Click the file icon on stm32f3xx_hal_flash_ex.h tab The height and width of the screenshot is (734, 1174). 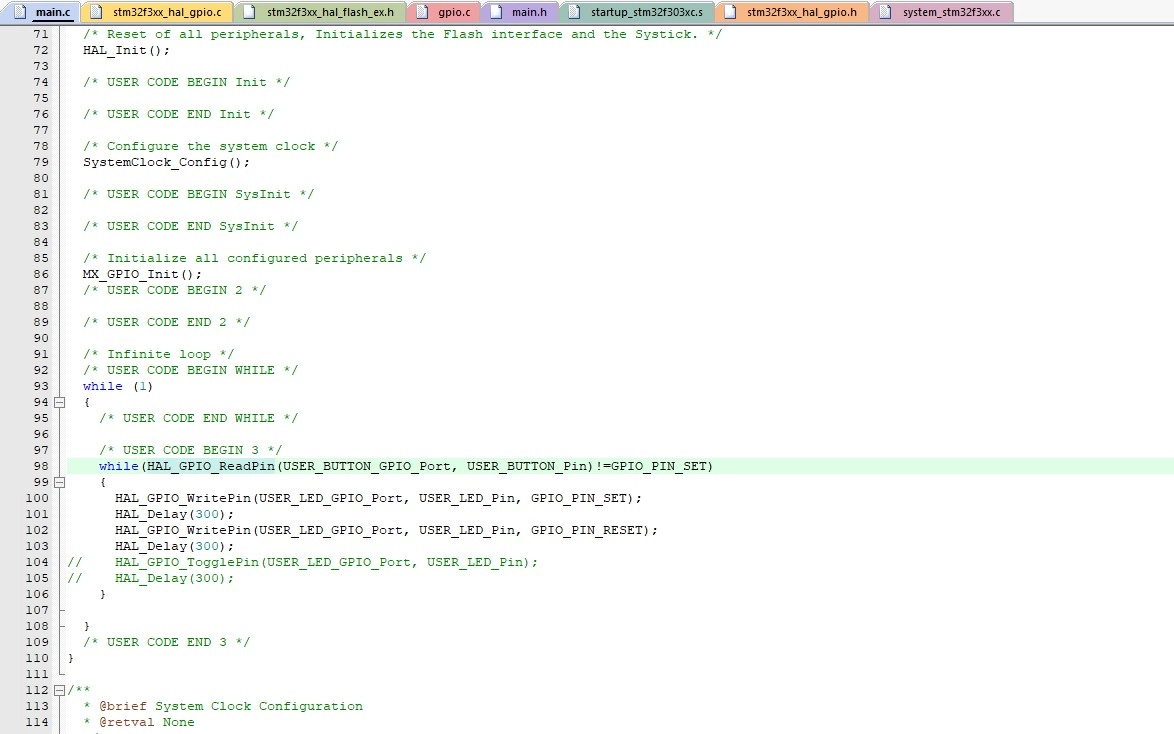click(x=250, y=12)
